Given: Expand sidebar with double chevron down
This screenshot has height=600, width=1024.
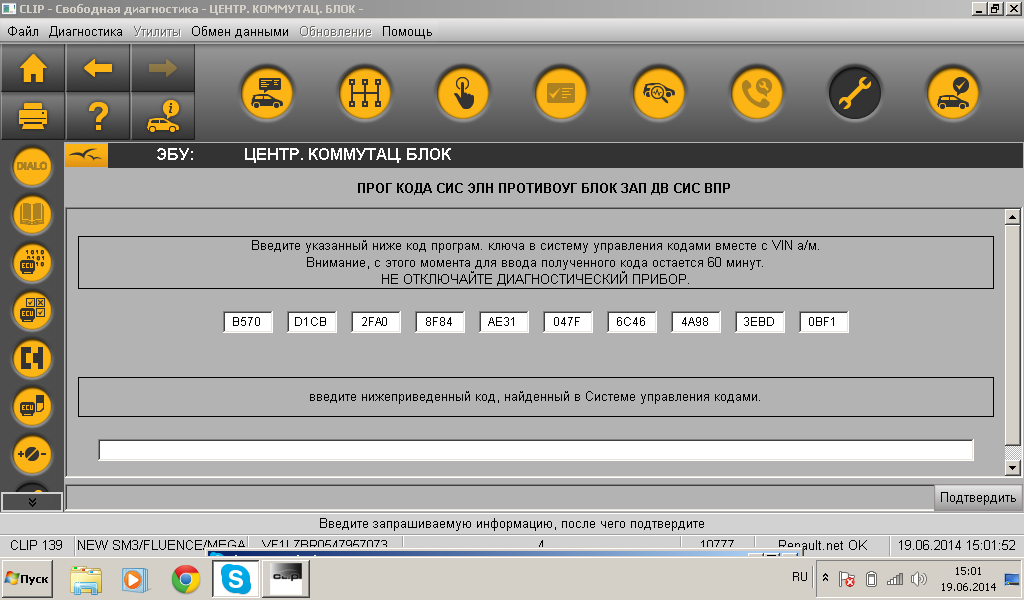Looking at the screenshot, I should 32,501.
